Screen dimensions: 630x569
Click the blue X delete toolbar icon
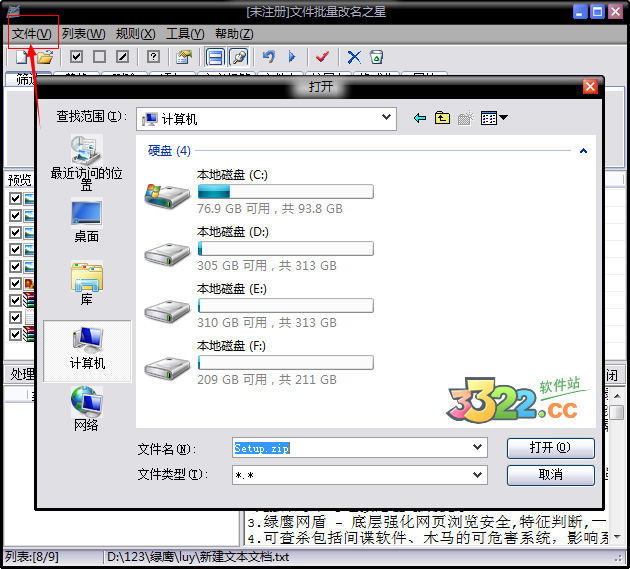pos(354,57)
